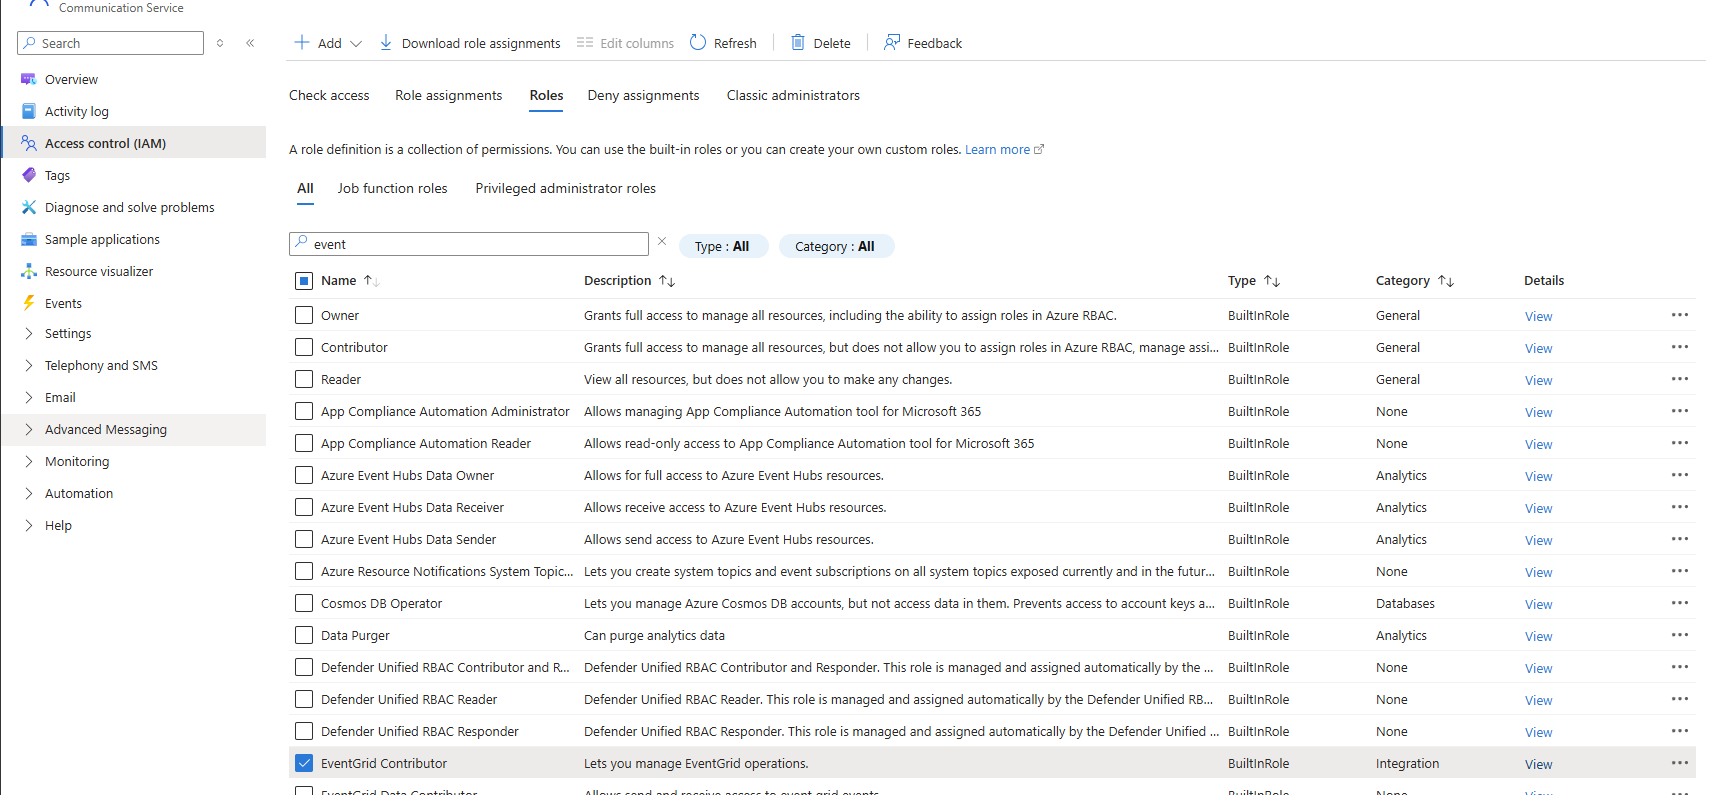The height and width of the screenshot is (795, 1711).
Task: Expand the Automation section
Action: [29, 493]
